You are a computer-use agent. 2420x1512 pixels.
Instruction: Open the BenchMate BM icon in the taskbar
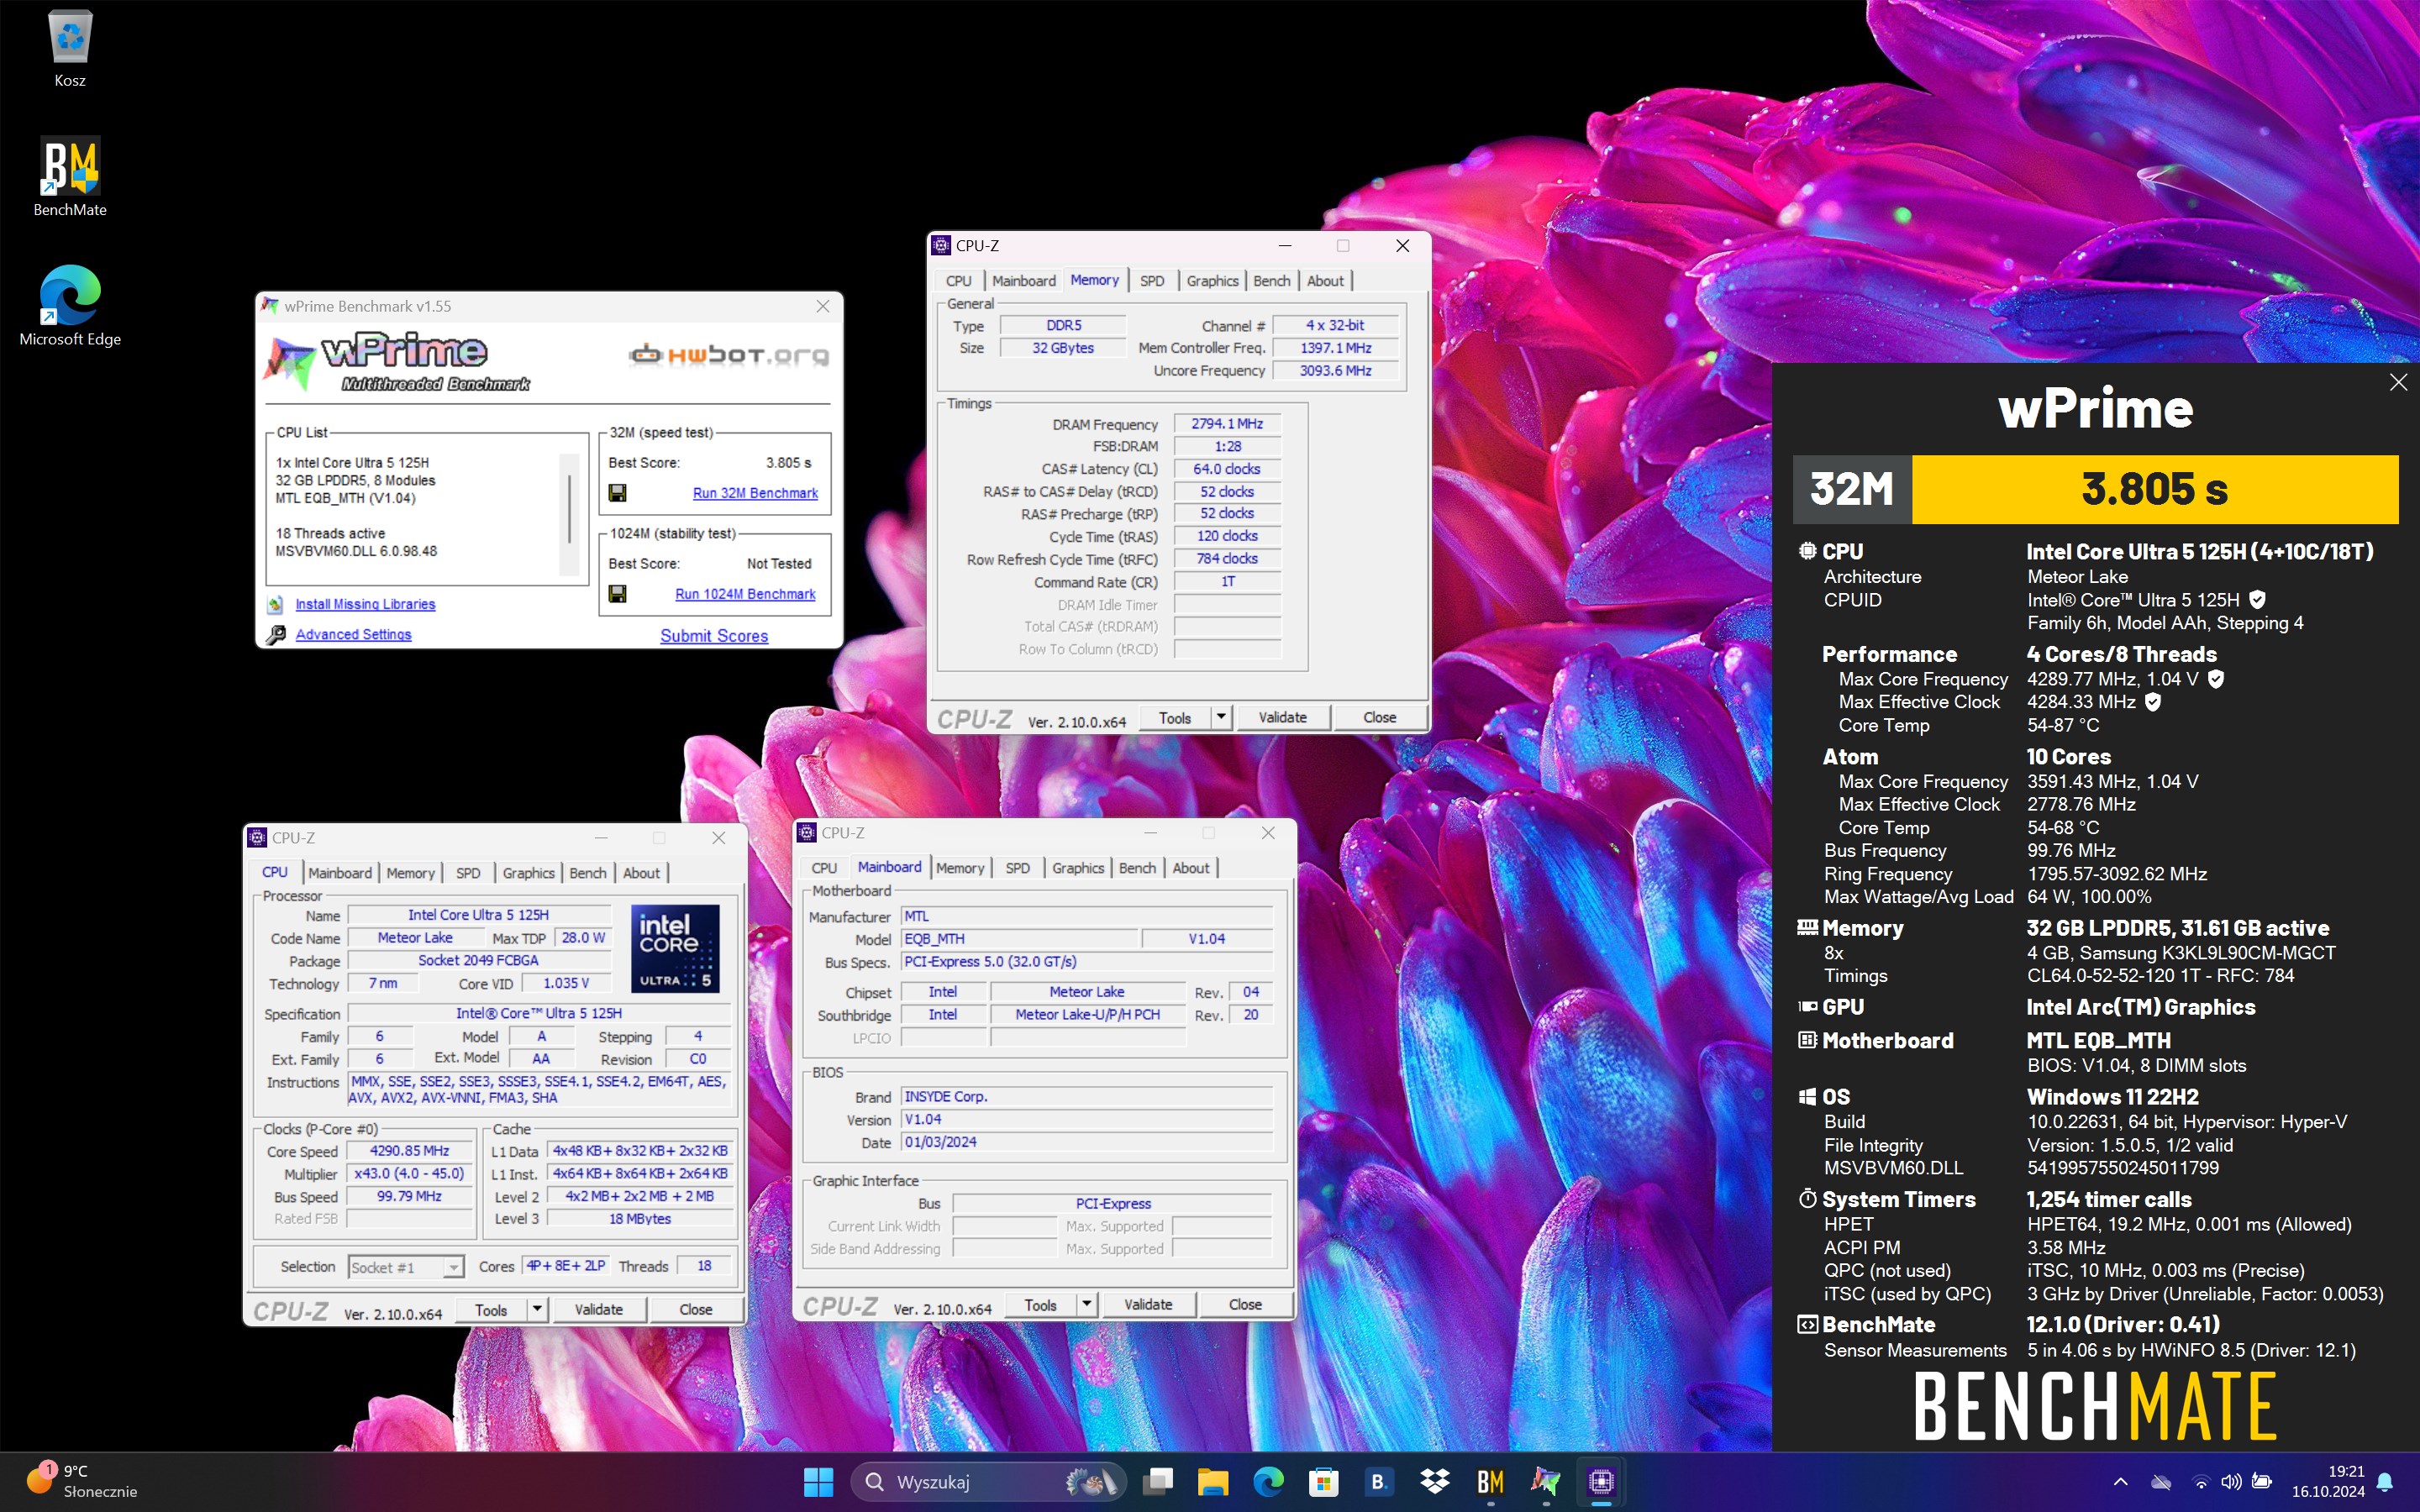[1490, 1482]
